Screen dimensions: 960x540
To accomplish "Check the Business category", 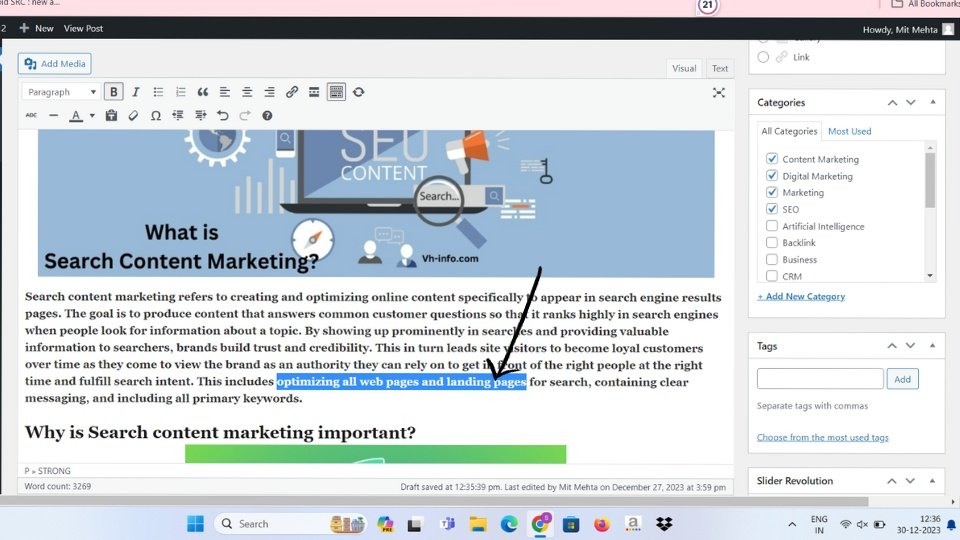I will click(771, 259).
